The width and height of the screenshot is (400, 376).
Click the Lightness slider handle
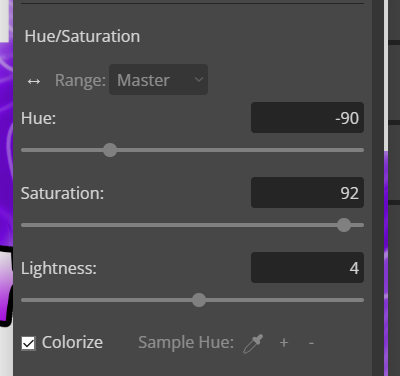pos(199,300)
